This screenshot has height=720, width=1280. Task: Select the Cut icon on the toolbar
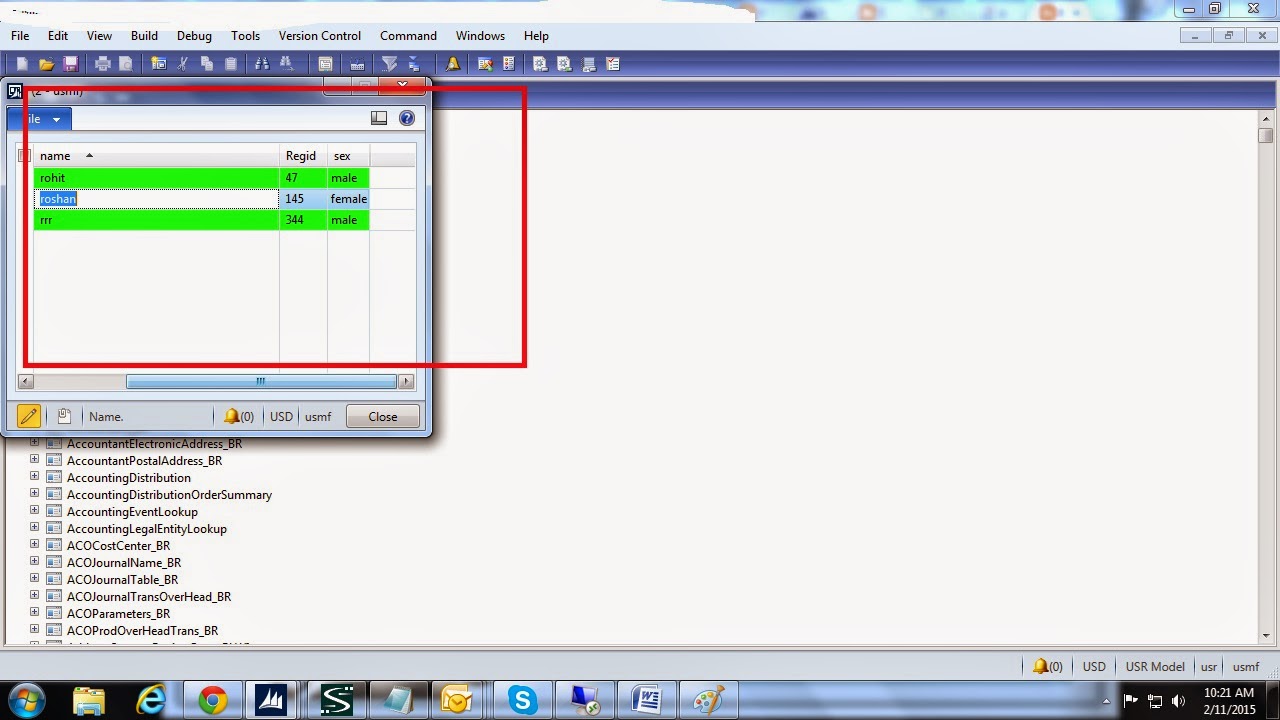[184, 63]
